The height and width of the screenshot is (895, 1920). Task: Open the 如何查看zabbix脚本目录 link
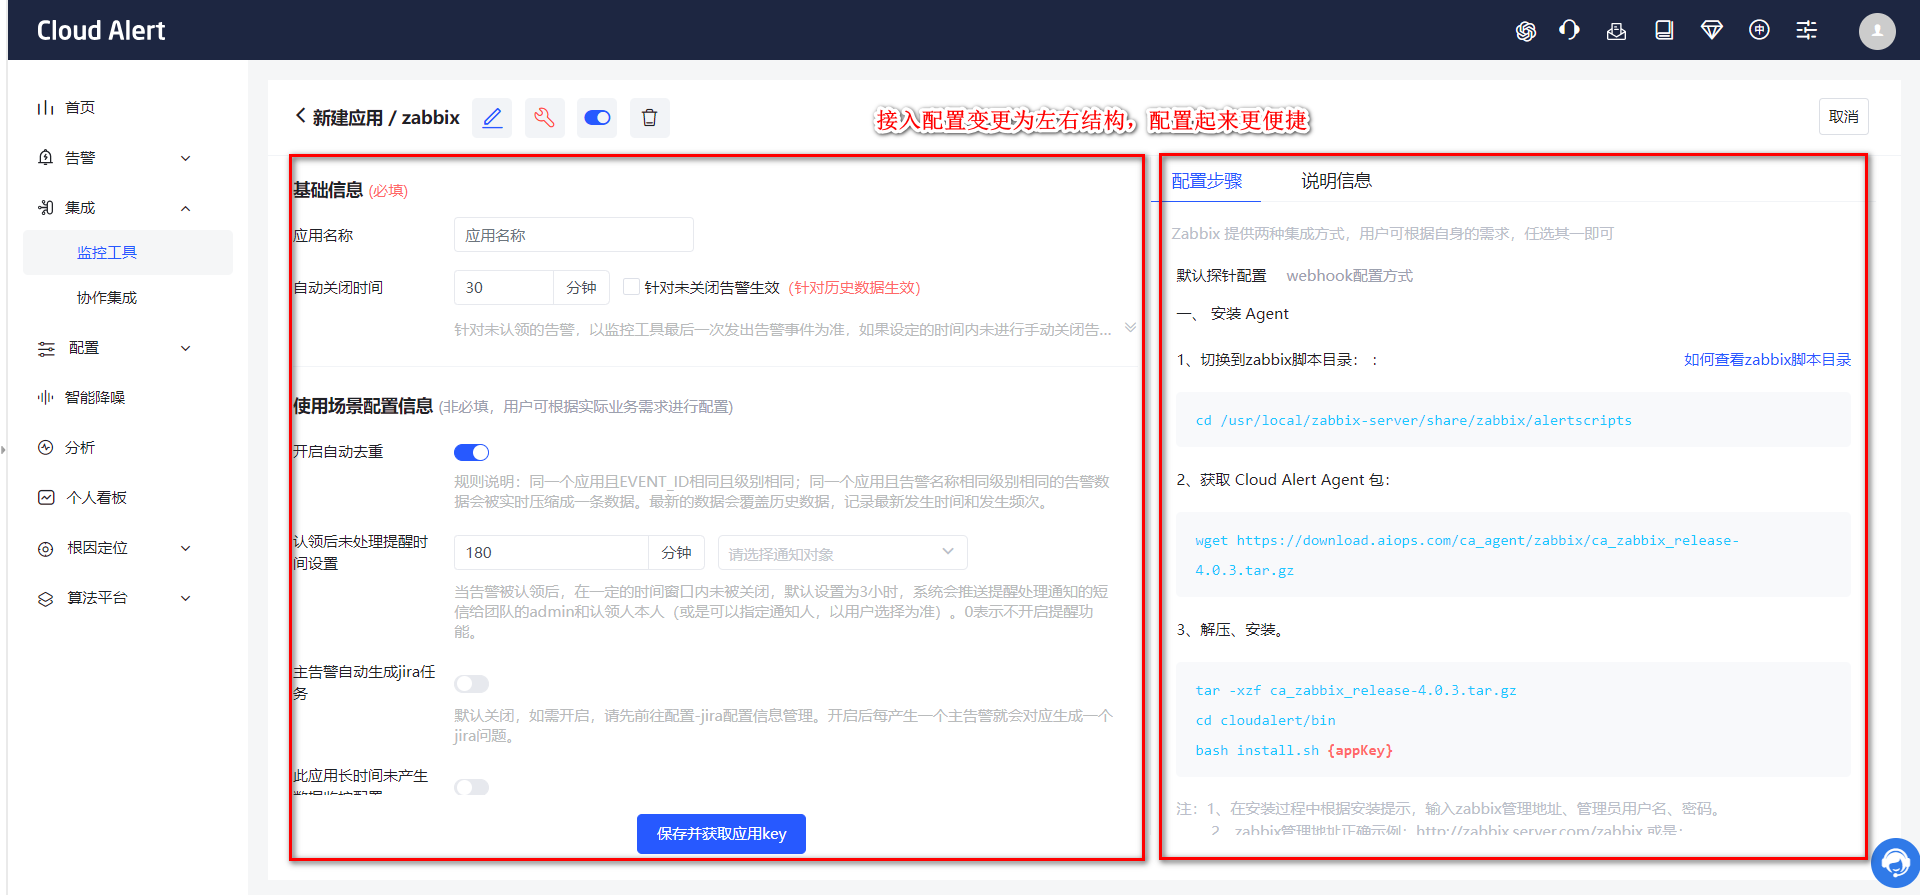pyautogui.click(x=1767, y=360)
